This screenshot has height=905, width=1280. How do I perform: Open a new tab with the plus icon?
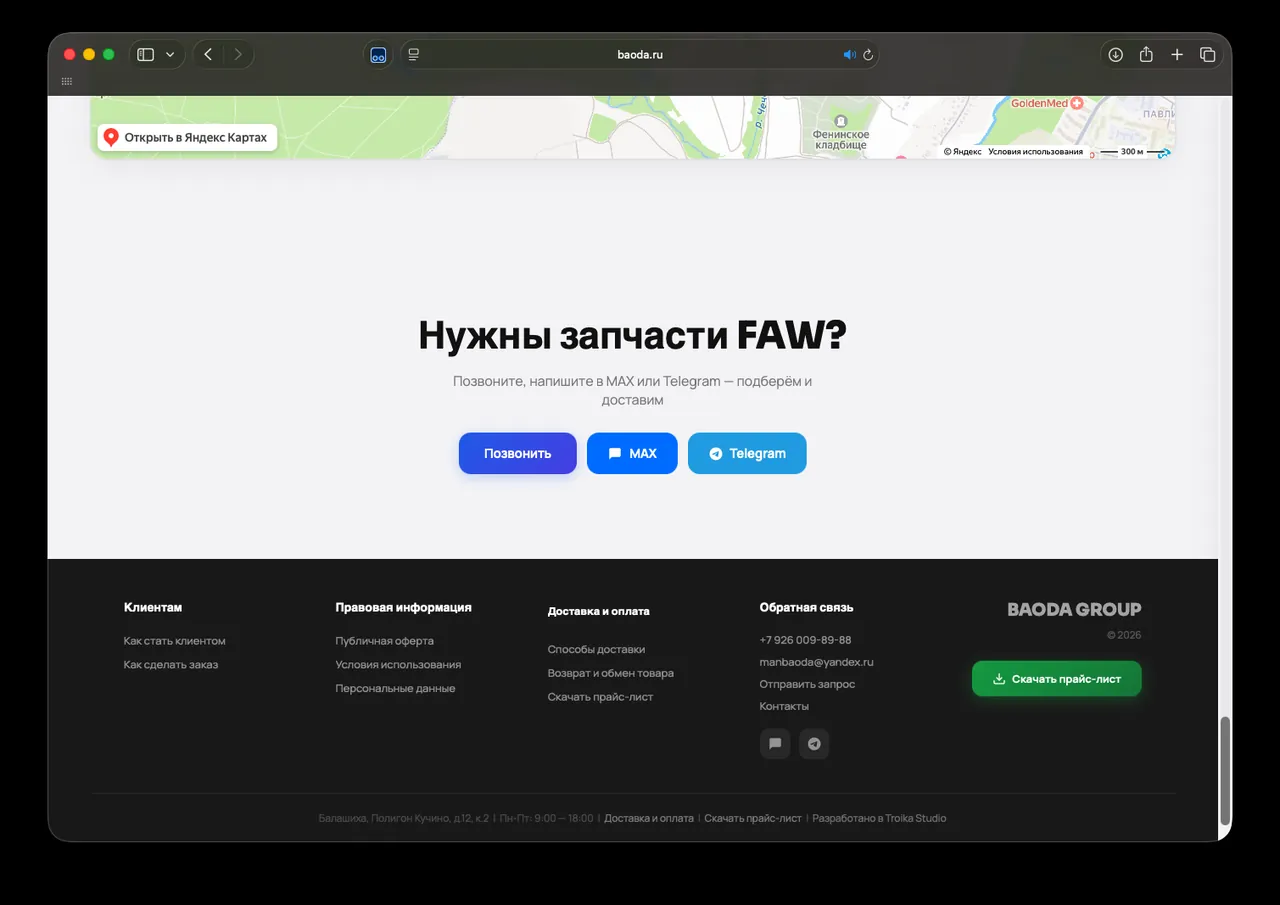tap(1177, 54)
